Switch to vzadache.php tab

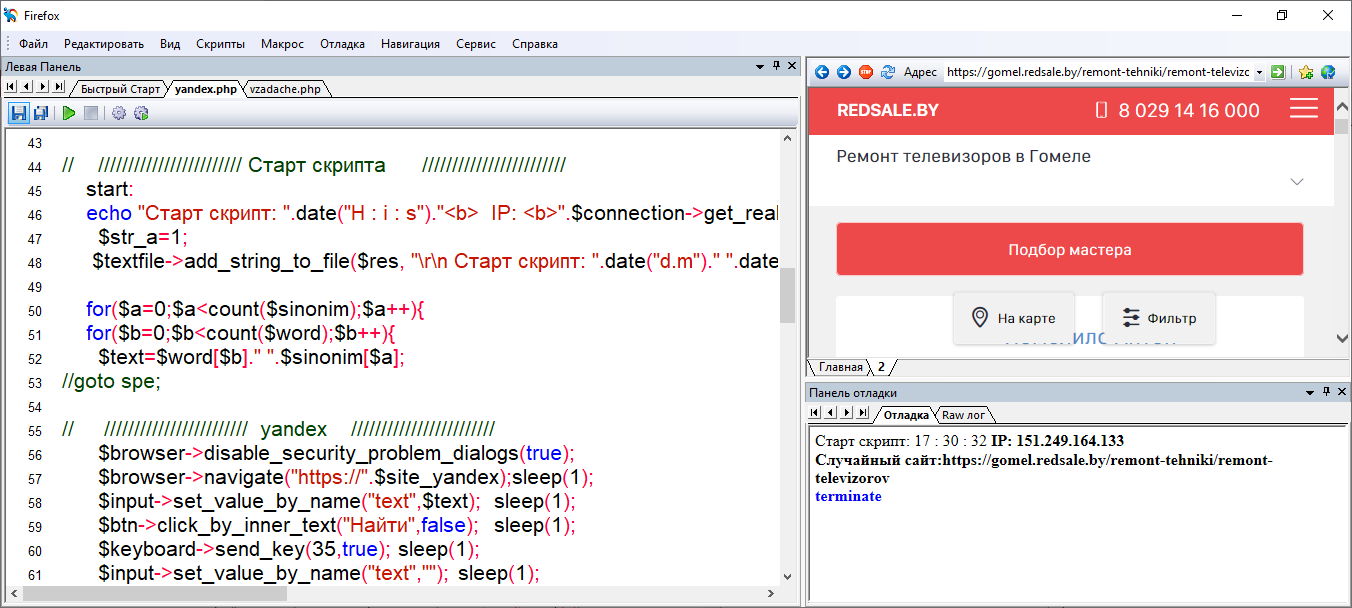(x=285, y=89)
